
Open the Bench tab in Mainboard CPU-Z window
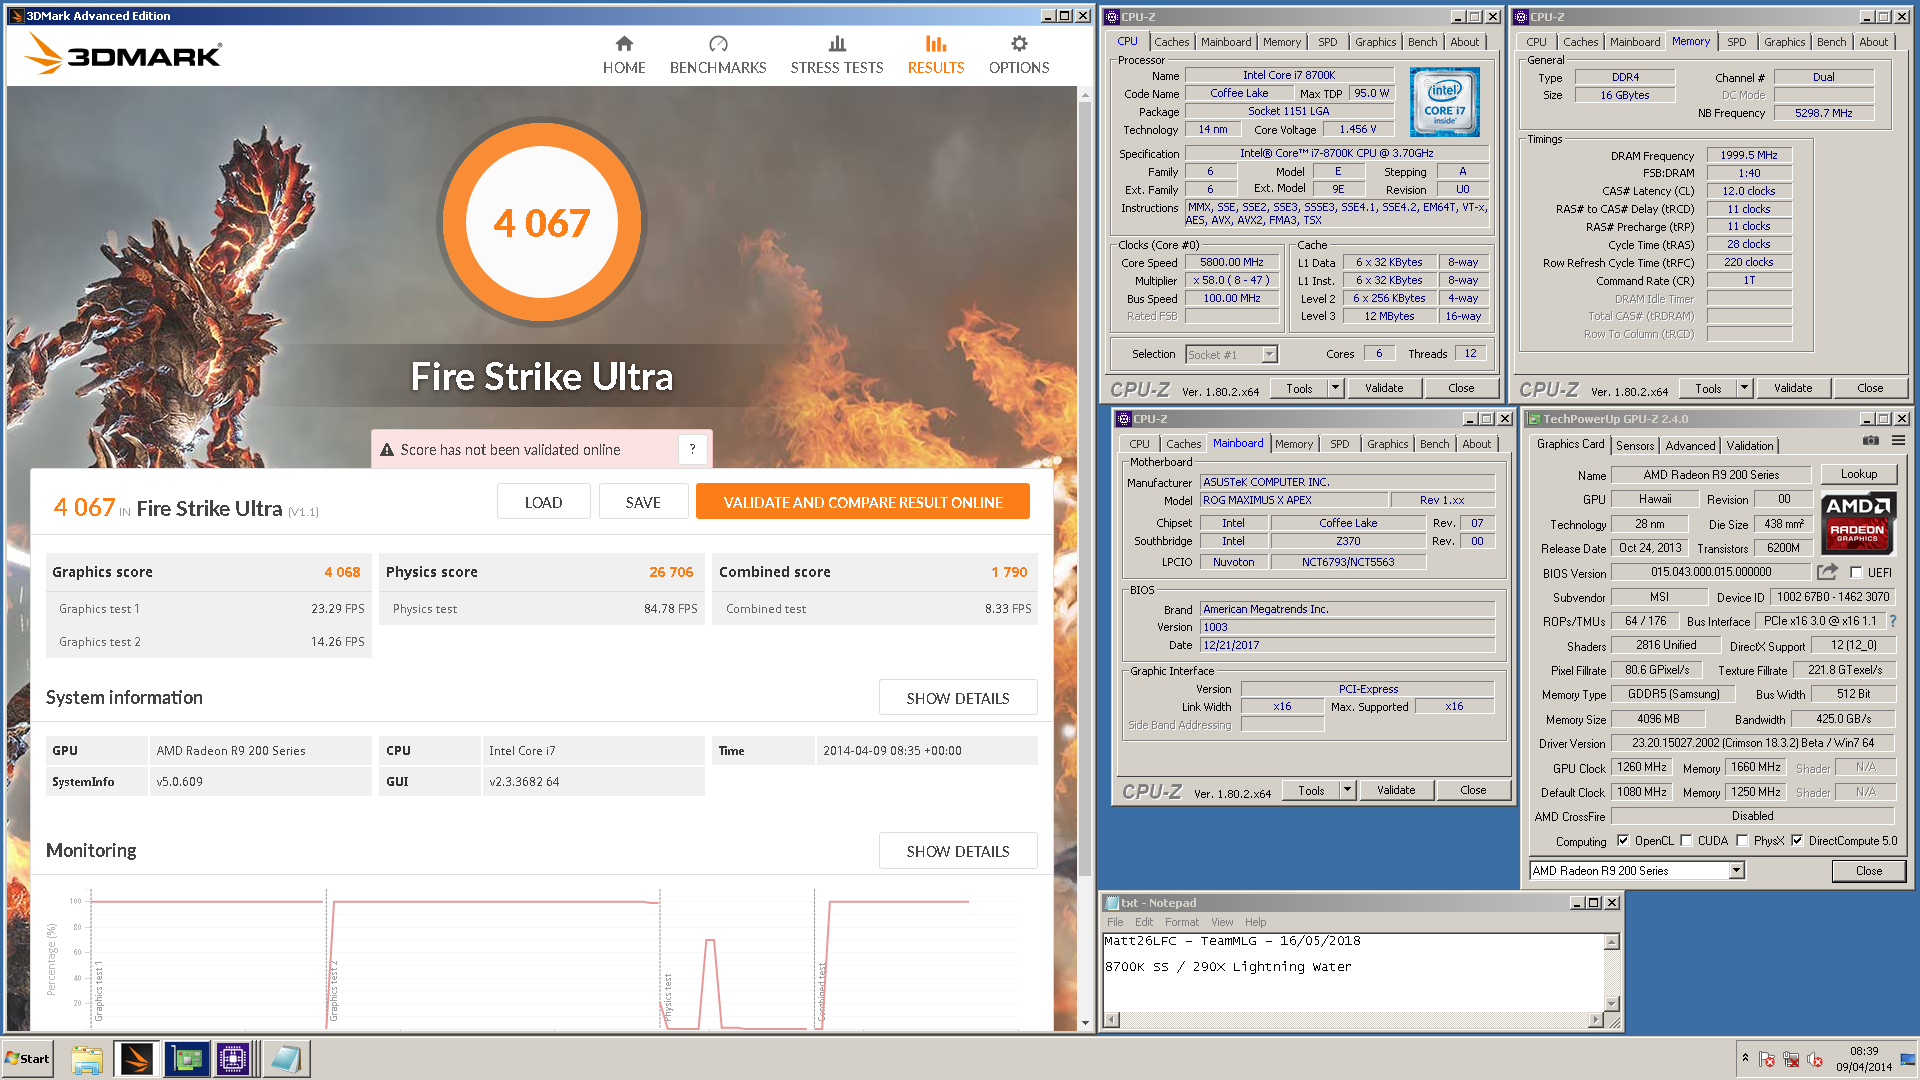1434,444
